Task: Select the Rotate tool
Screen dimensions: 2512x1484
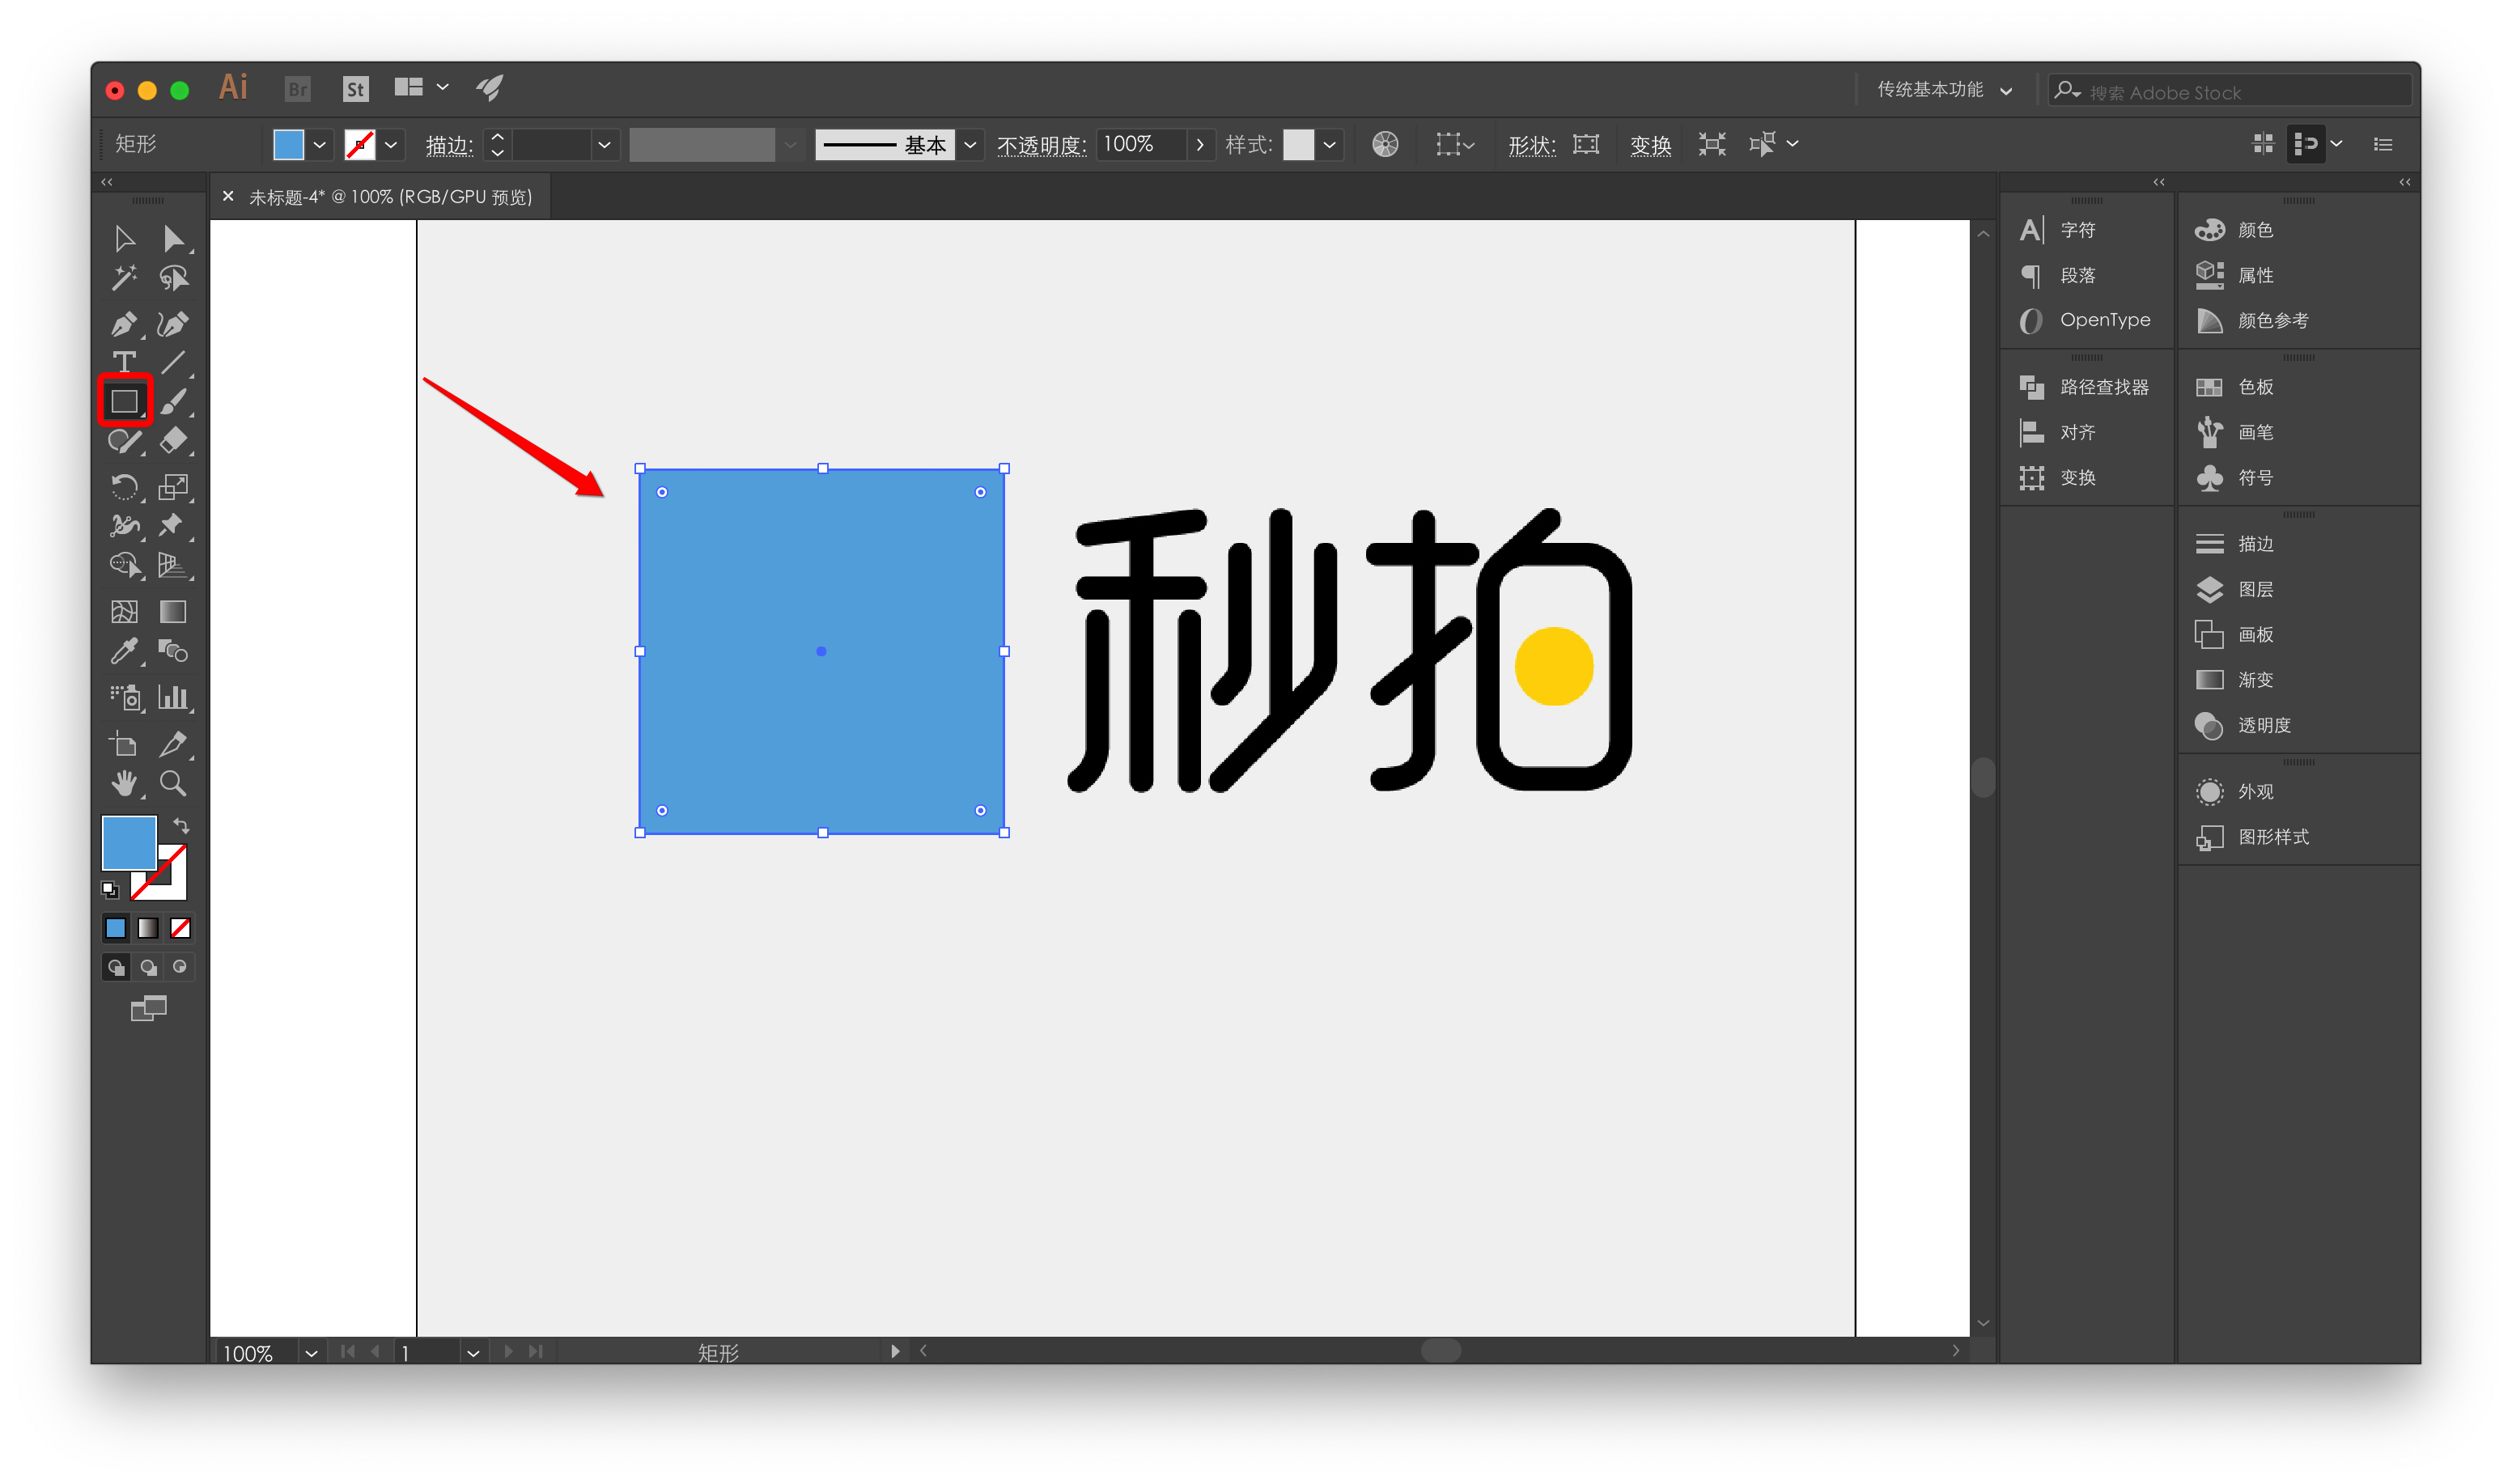Action: pyautogui.click(x=124, y=487)
